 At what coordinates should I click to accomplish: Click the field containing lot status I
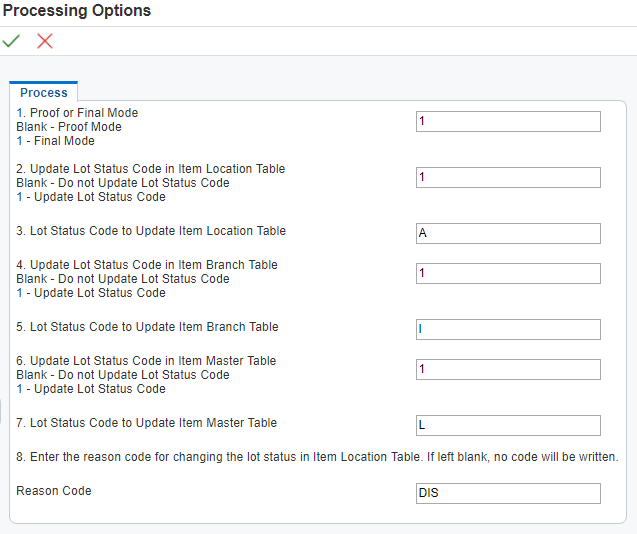pos(508,330)
